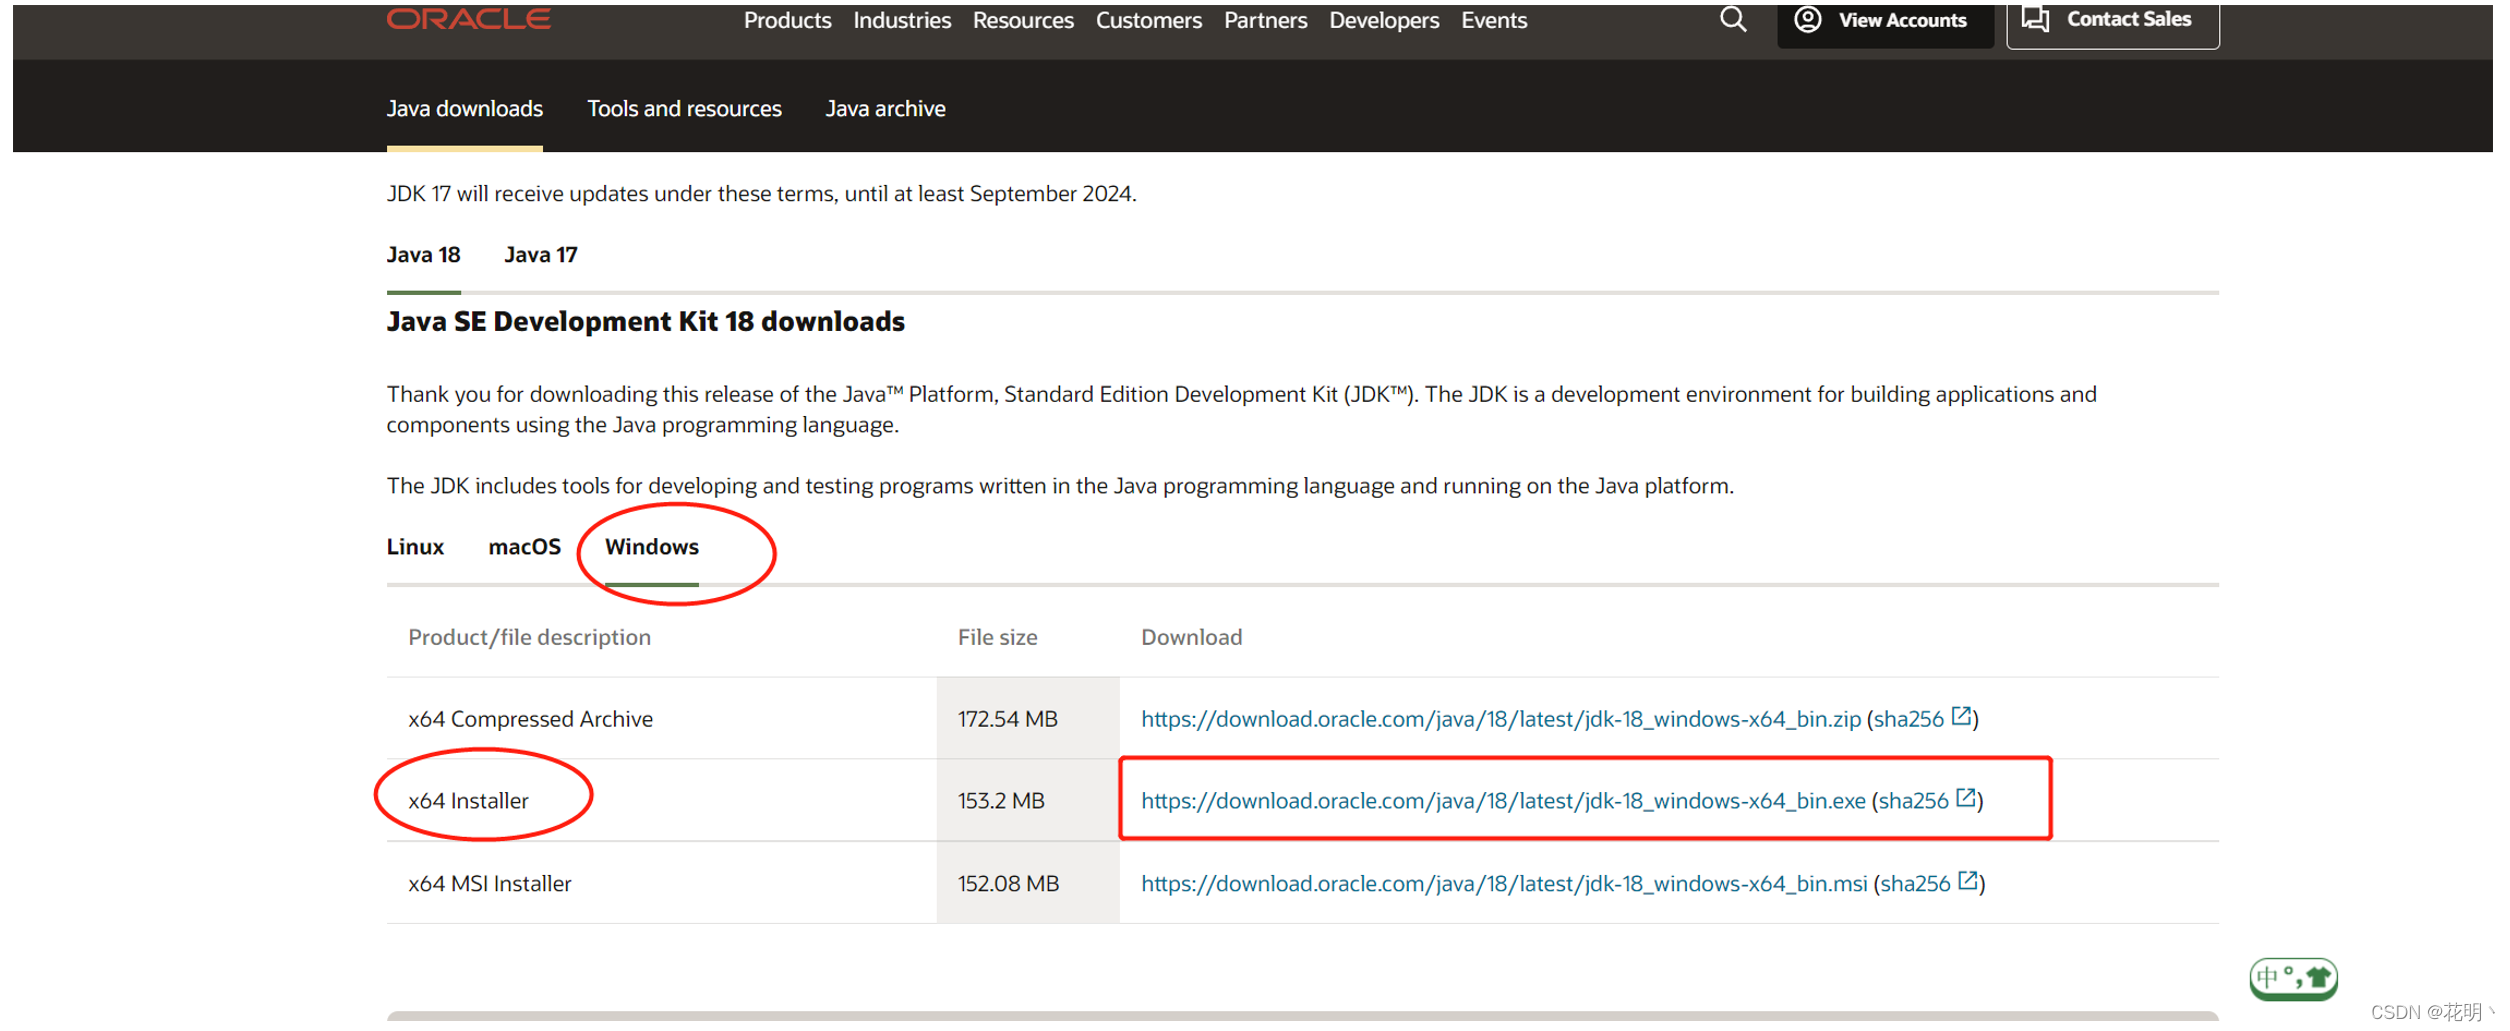
Task: Click the View Accounts user icon
Action: pyautogui.click(x=1807, y=19)
